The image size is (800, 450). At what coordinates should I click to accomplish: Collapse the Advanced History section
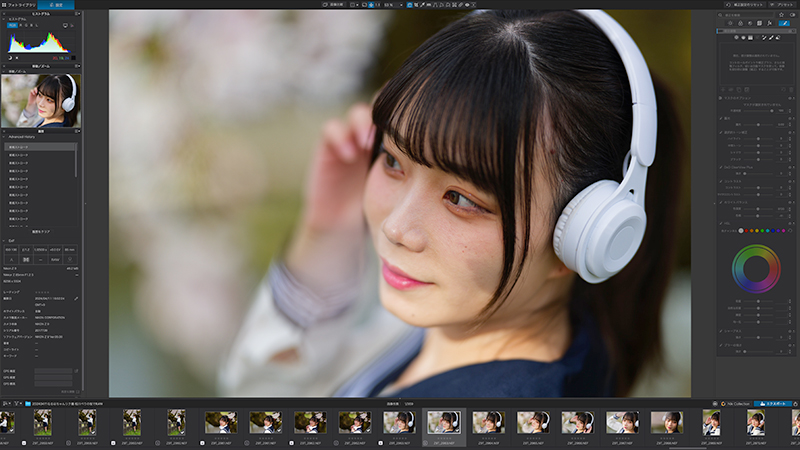[4, 137]
